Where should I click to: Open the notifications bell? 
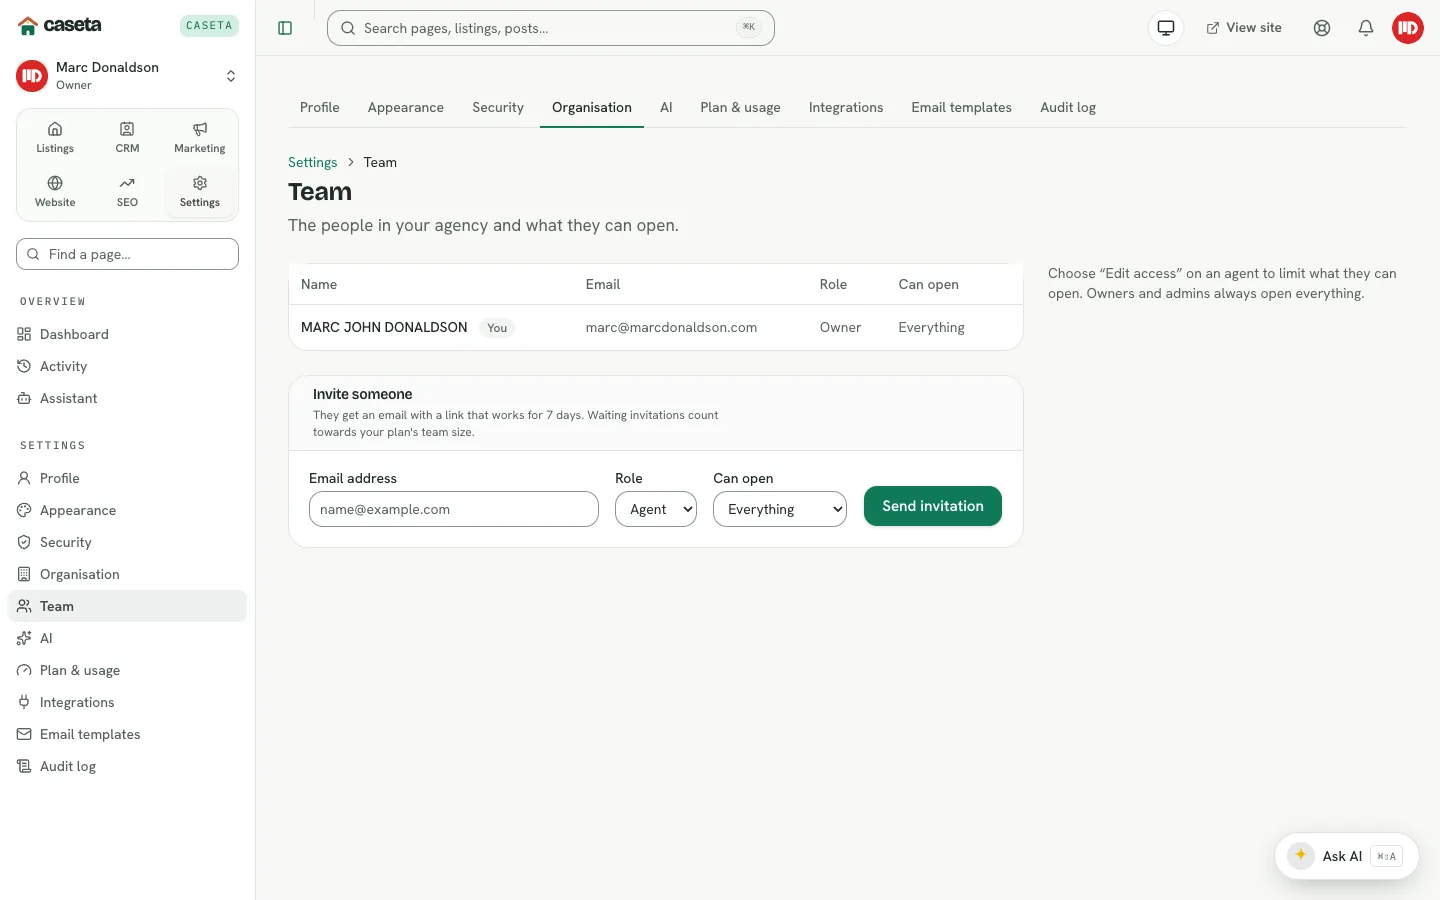(1366, 28)
